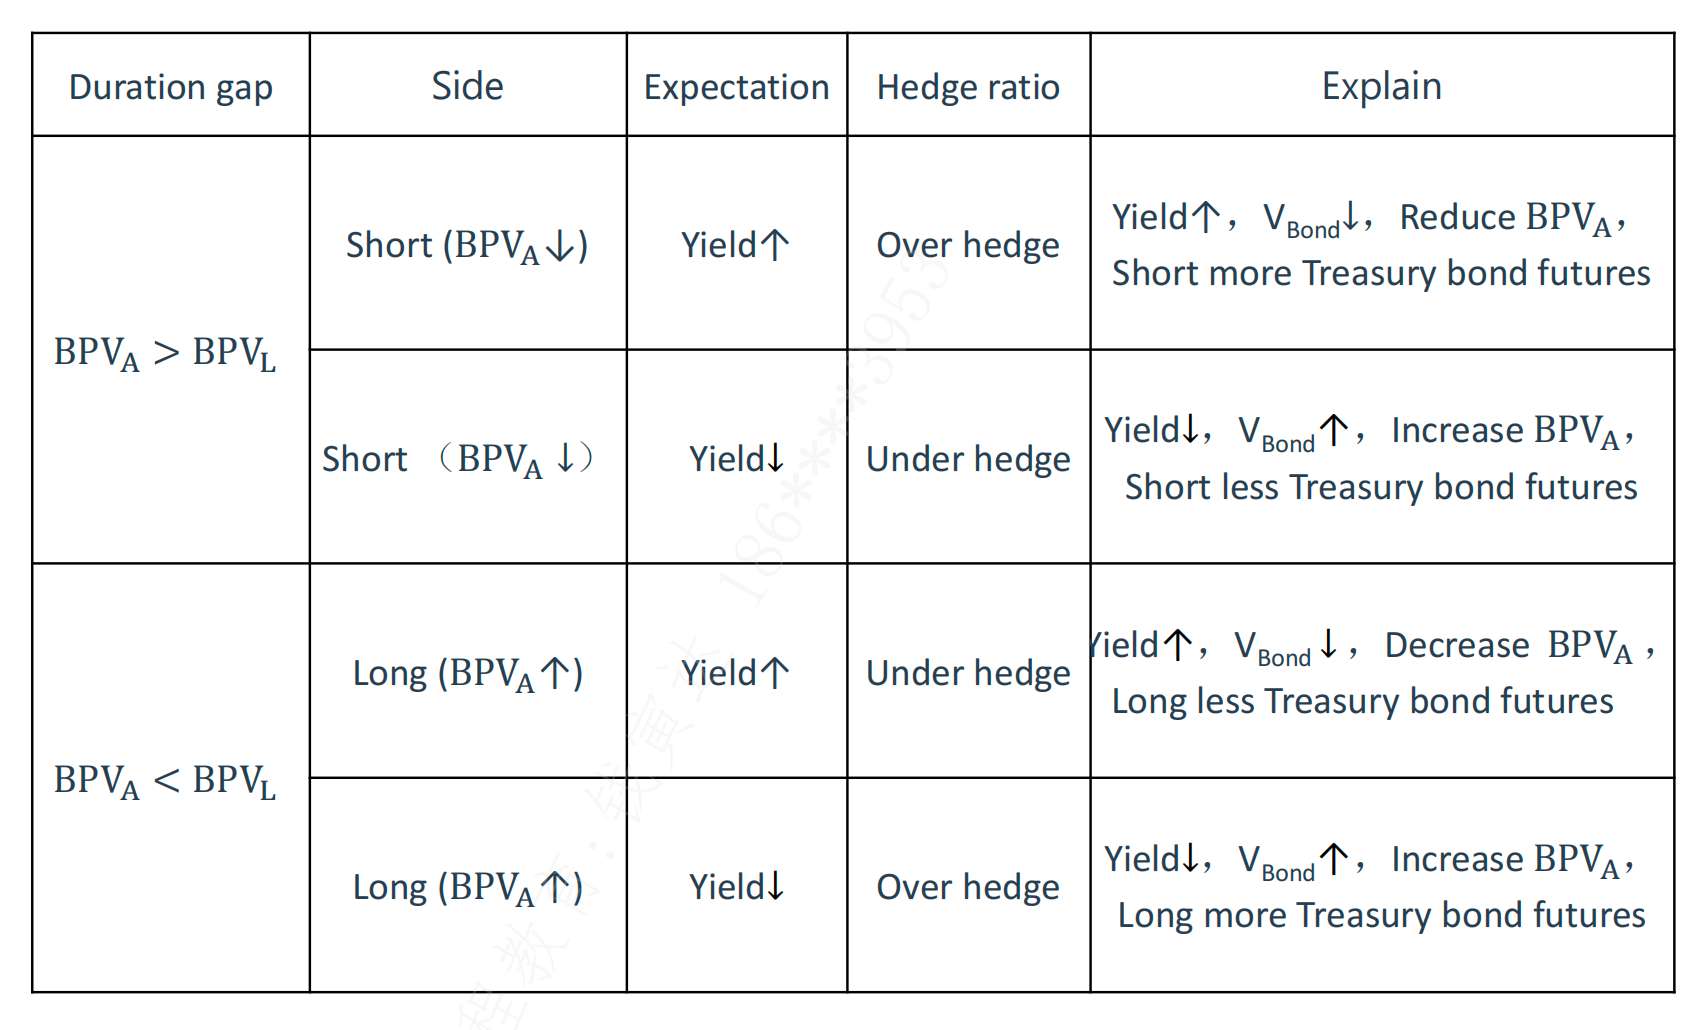Screen dimensions: 1682x1030
Task: Select the "BPVA > BPVL" duration gap cell
Action: (x=165, y=353)
